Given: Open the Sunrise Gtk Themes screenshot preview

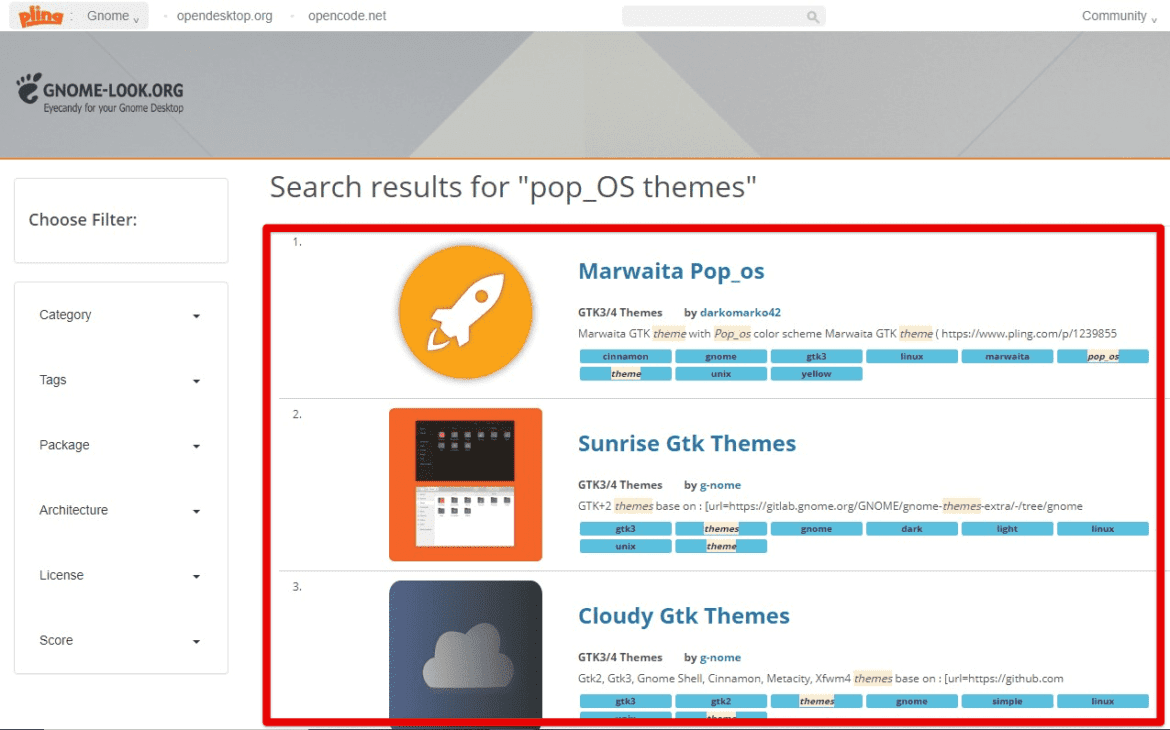Looking at the screenshot, I should click(x=466, y=484).
